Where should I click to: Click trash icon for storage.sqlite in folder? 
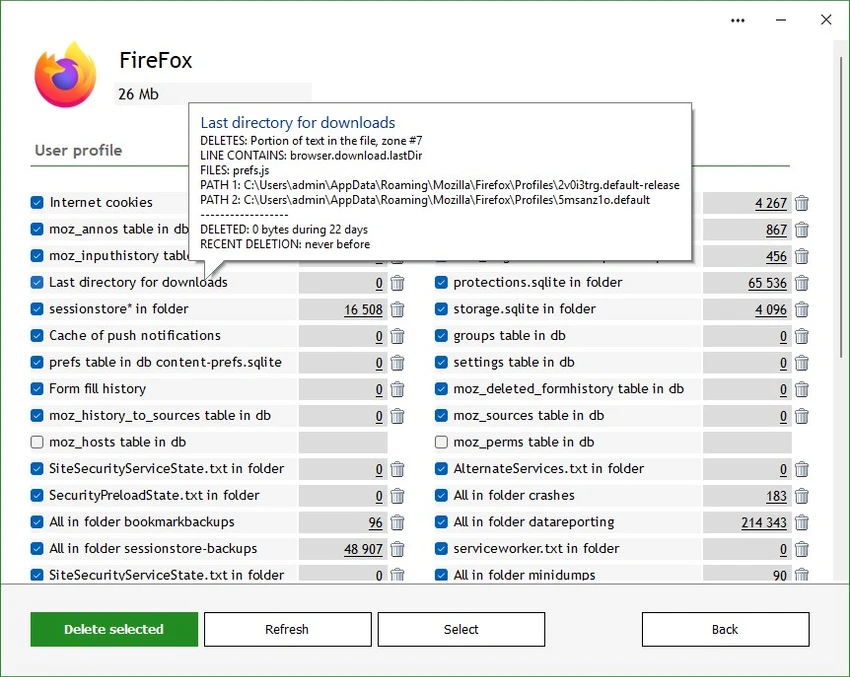pos(801,310)
